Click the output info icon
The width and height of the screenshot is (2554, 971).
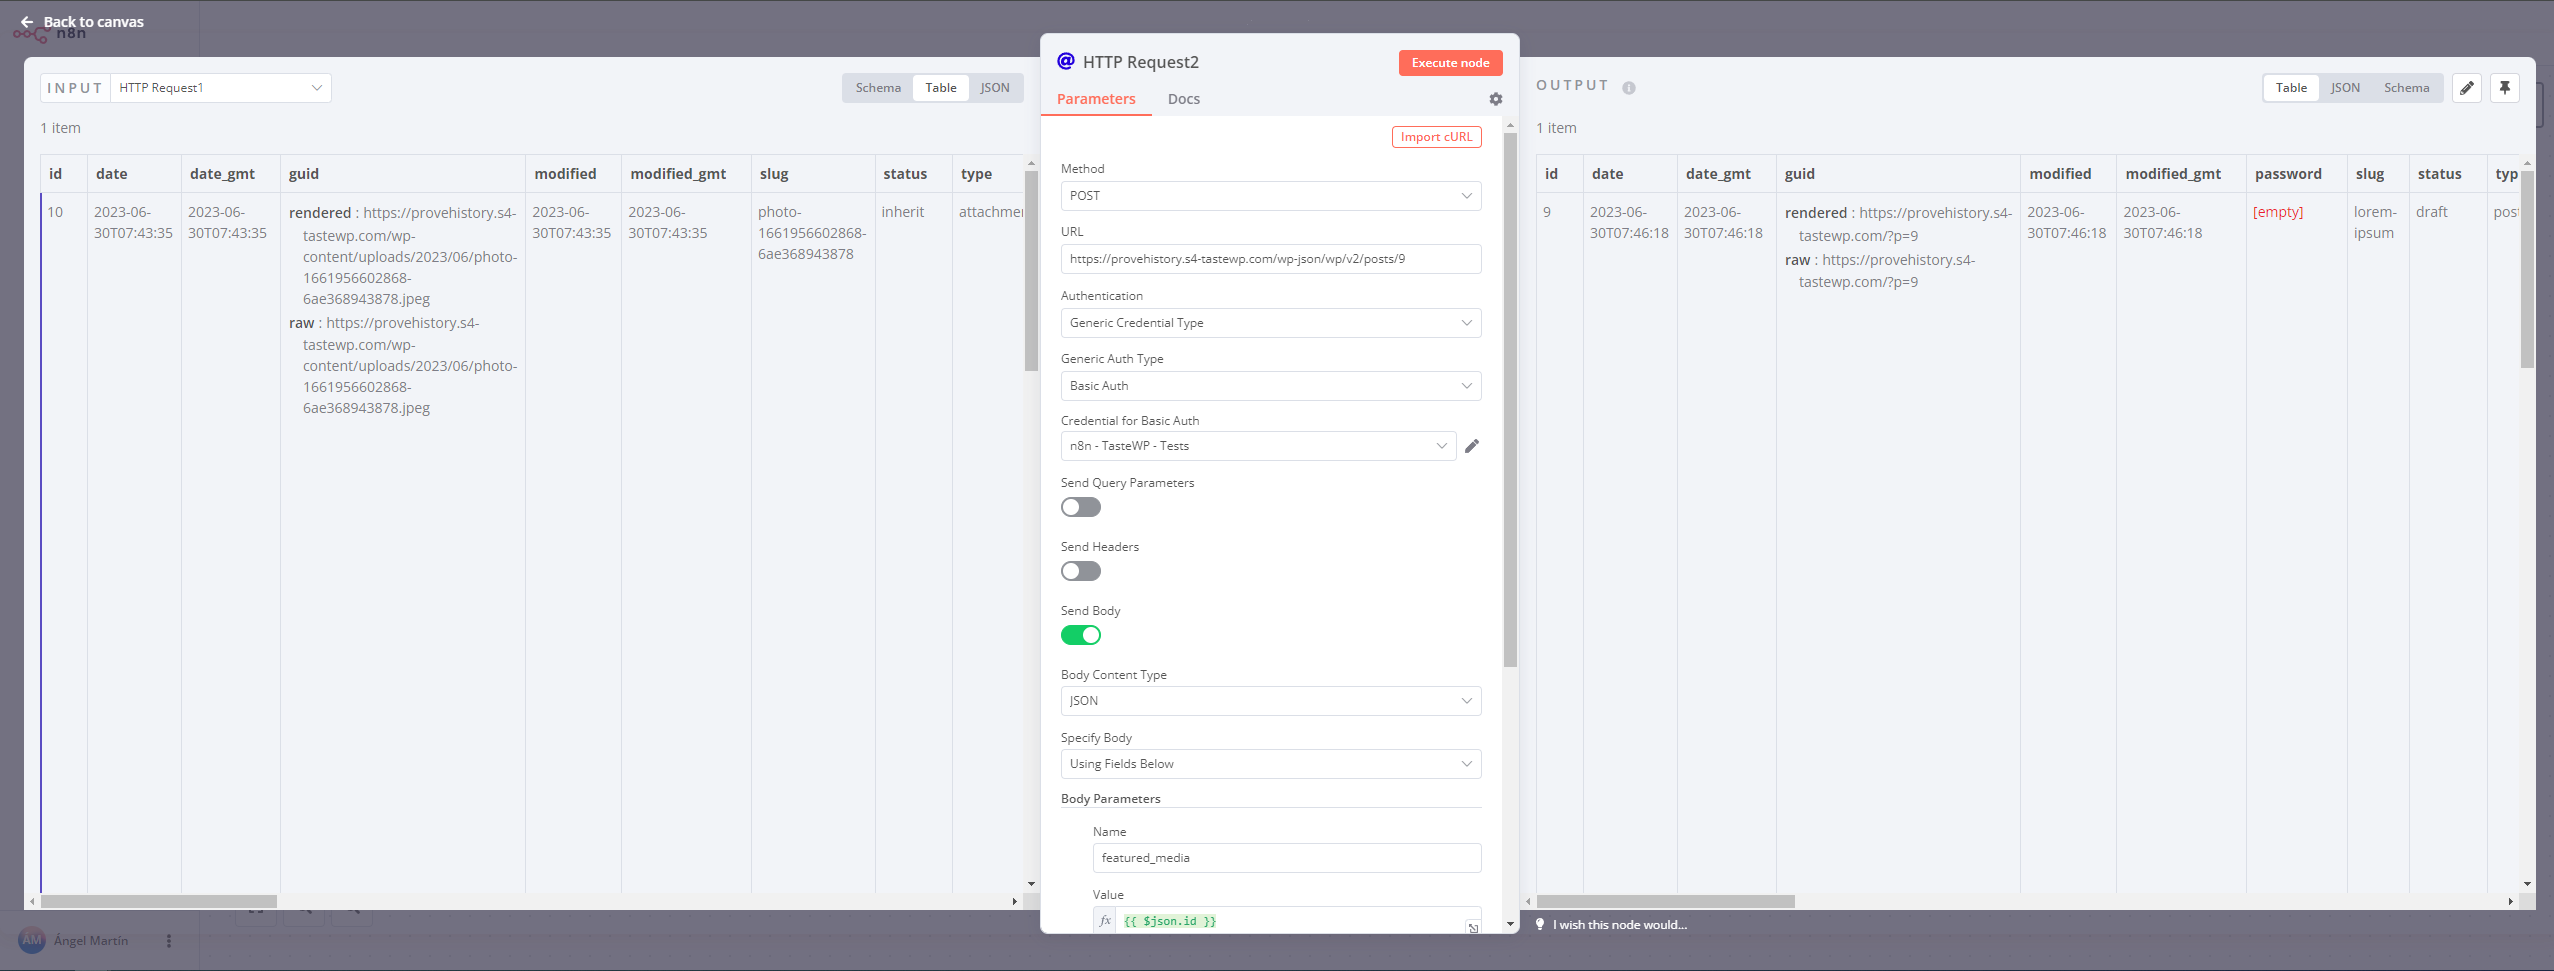(x=1629, y=88)
